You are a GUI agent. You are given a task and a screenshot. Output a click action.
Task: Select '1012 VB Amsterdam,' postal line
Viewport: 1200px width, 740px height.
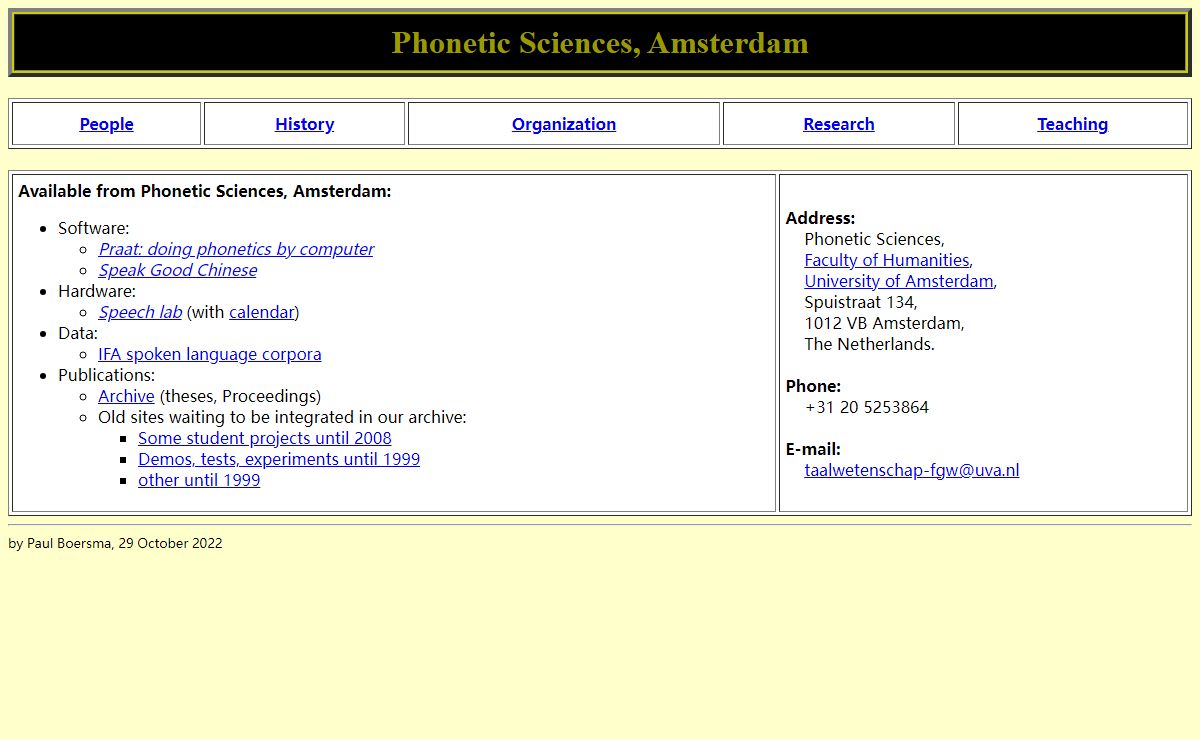[885, 323]
